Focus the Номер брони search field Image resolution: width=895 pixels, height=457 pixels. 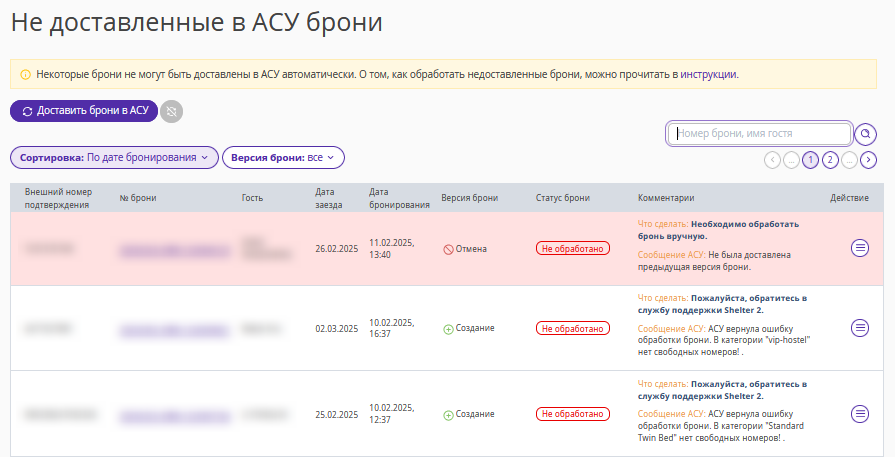(759, 134)
